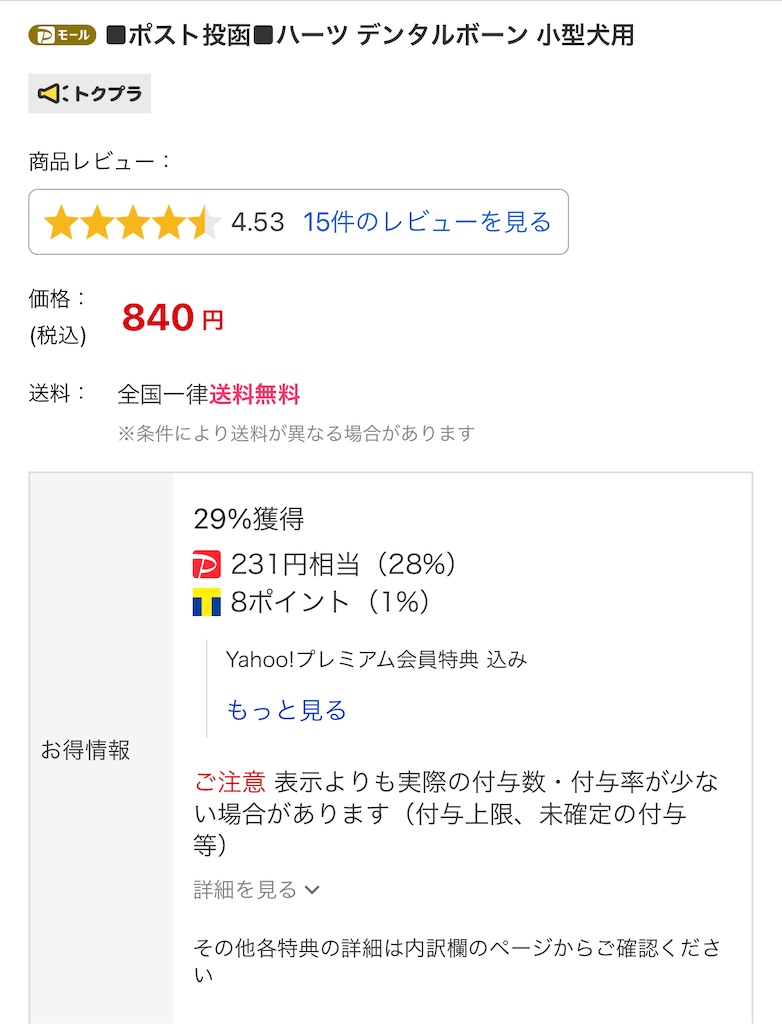Click the product title text
This screenshot has width=782, height=1024.
click(370, 35)
